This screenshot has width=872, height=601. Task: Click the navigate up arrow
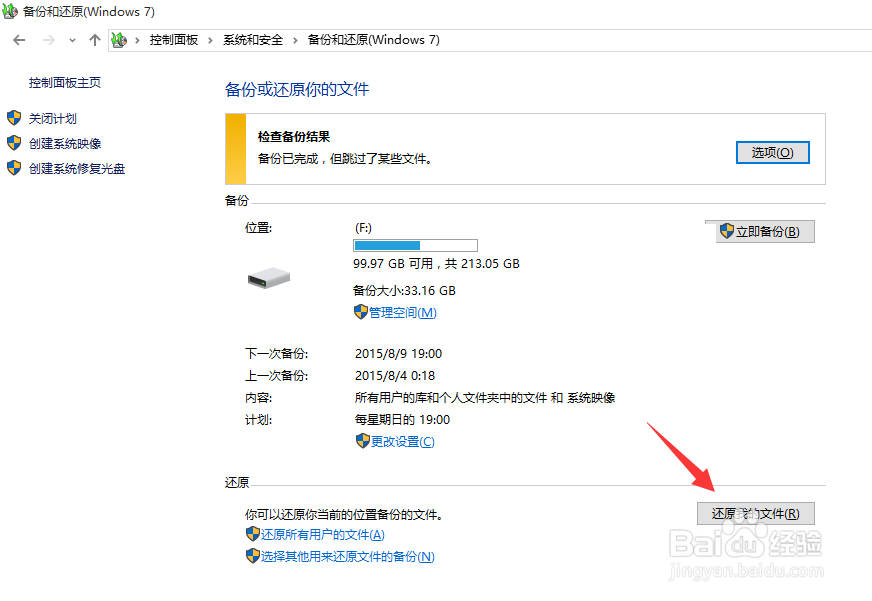pyautogui.click(x=94, y=40)
